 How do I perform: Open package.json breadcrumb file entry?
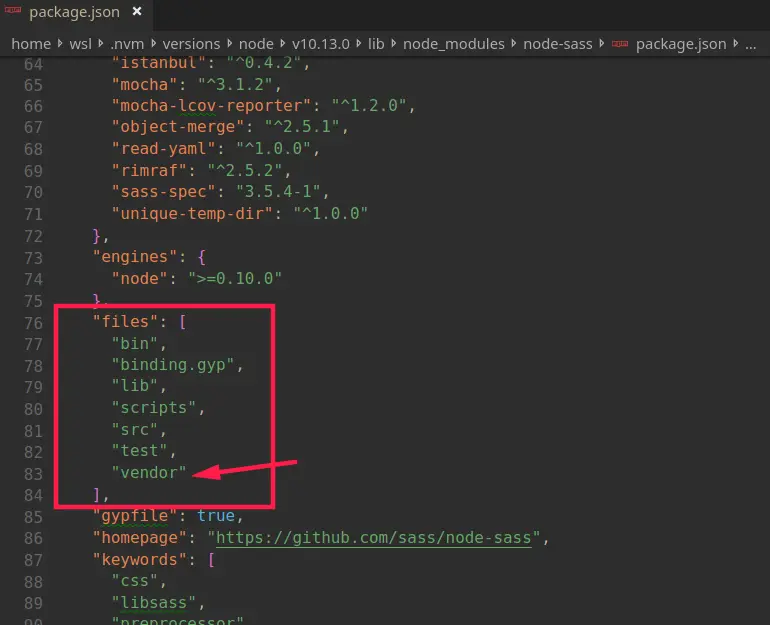point(681,44)
